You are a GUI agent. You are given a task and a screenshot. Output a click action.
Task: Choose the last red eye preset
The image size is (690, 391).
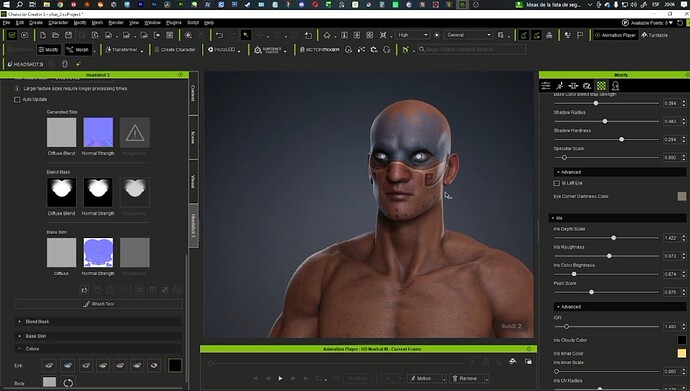(x=154, y=365)
